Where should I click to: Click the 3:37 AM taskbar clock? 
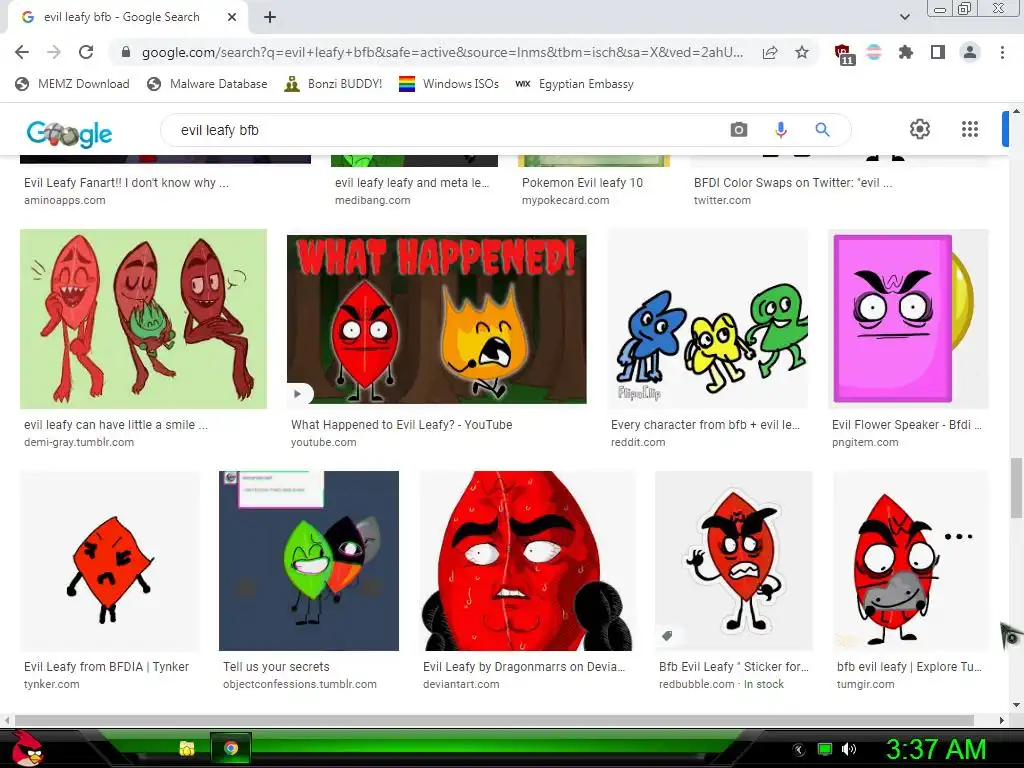pos(935,749)
